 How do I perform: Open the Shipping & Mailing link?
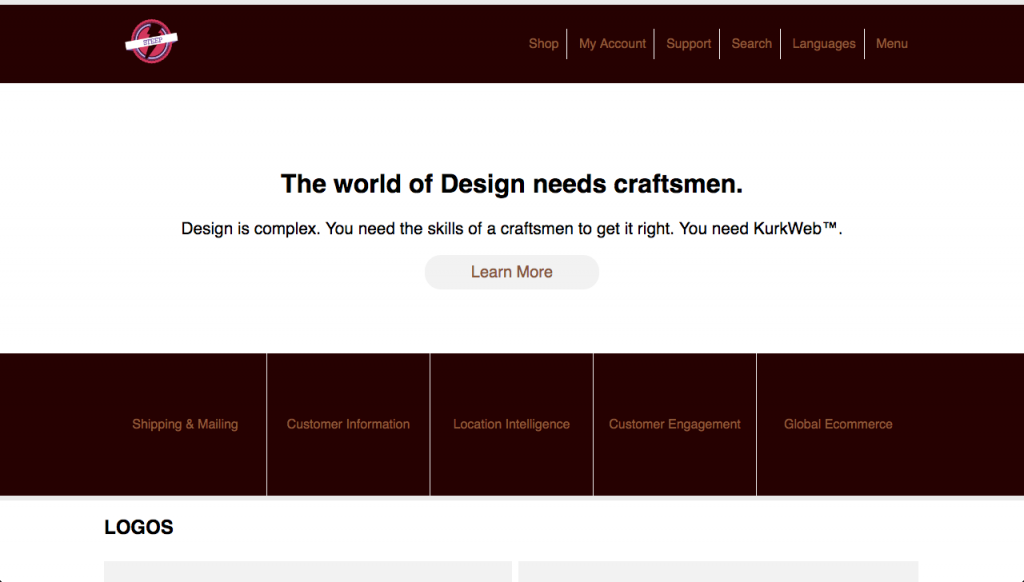point(185,424)
